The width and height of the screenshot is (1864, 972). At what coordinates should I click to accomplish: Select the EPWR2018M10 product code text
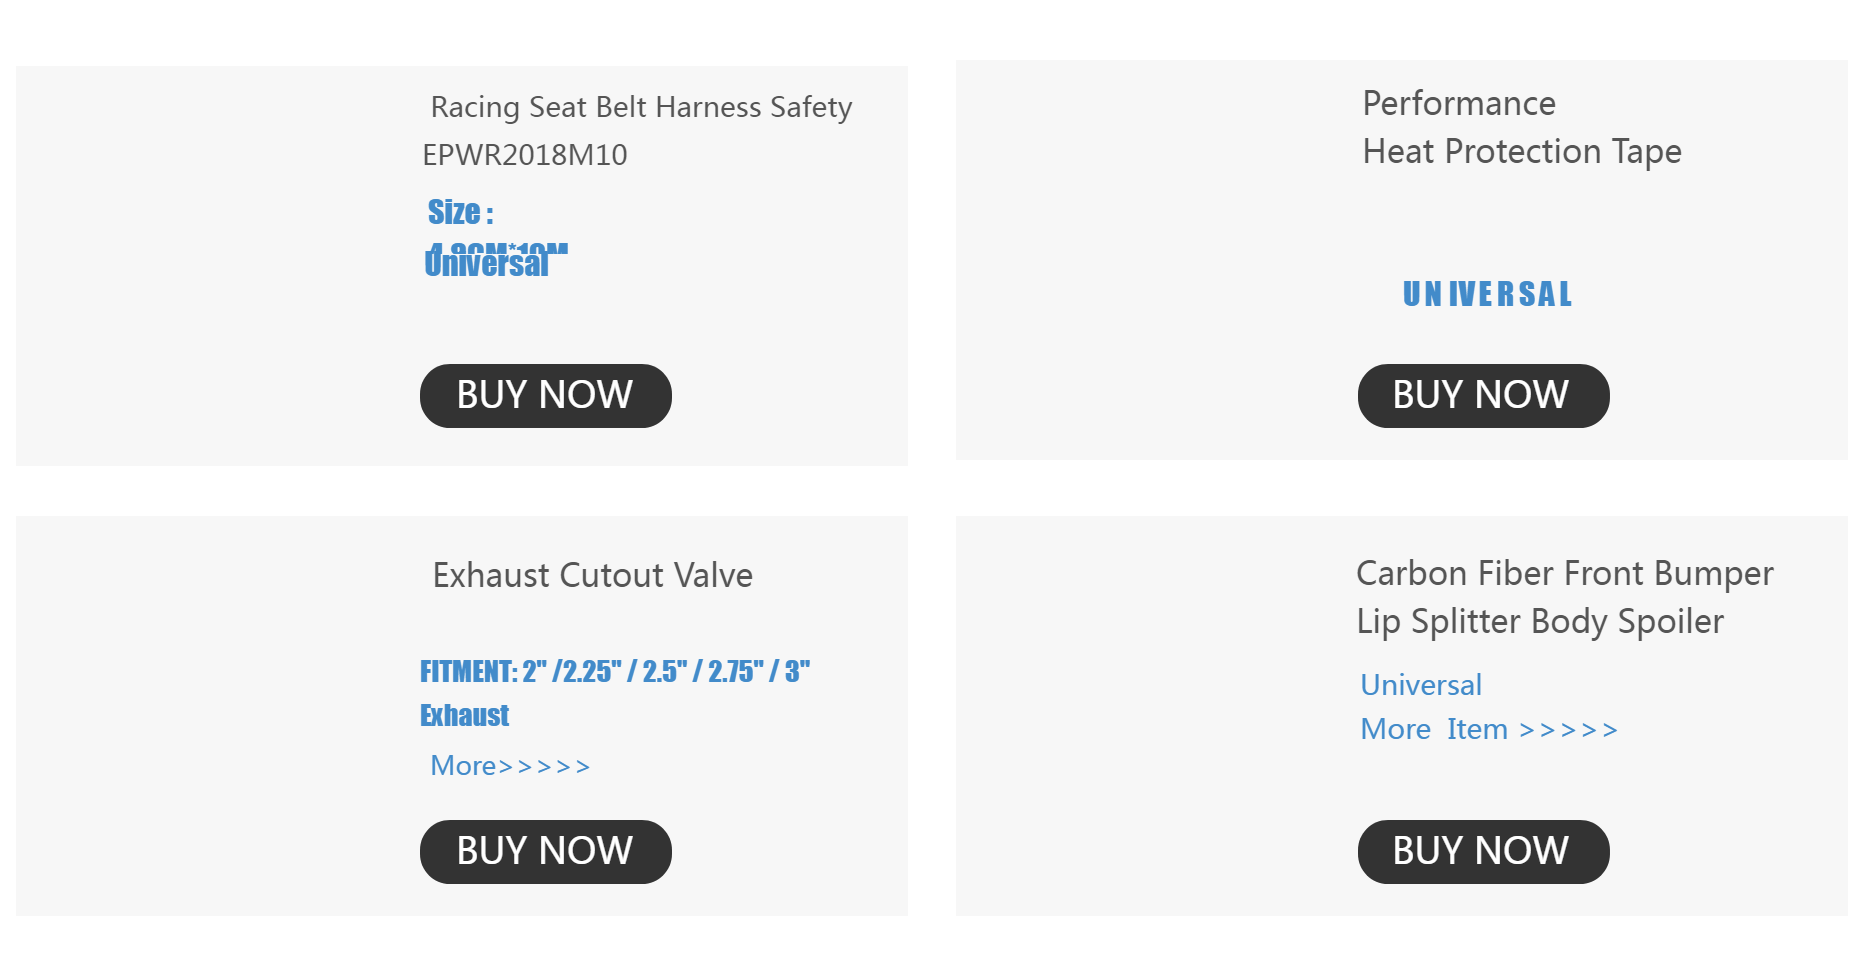[525, 155]
